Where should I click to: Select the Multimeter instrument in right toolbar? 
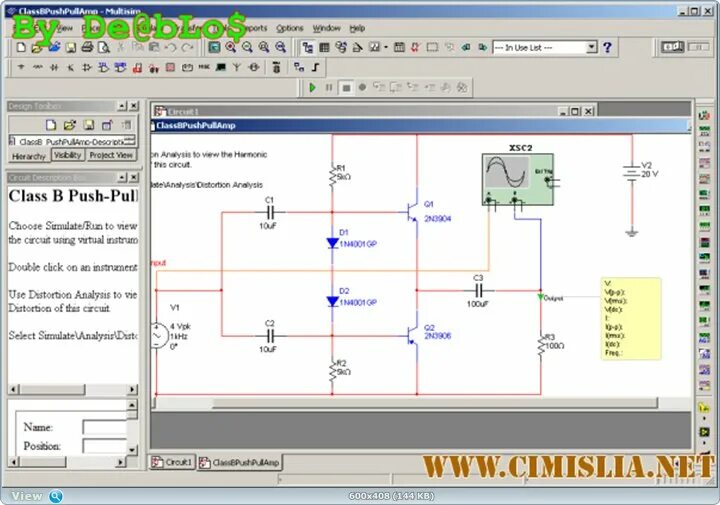pyautogui.click(x=704, y=115)
